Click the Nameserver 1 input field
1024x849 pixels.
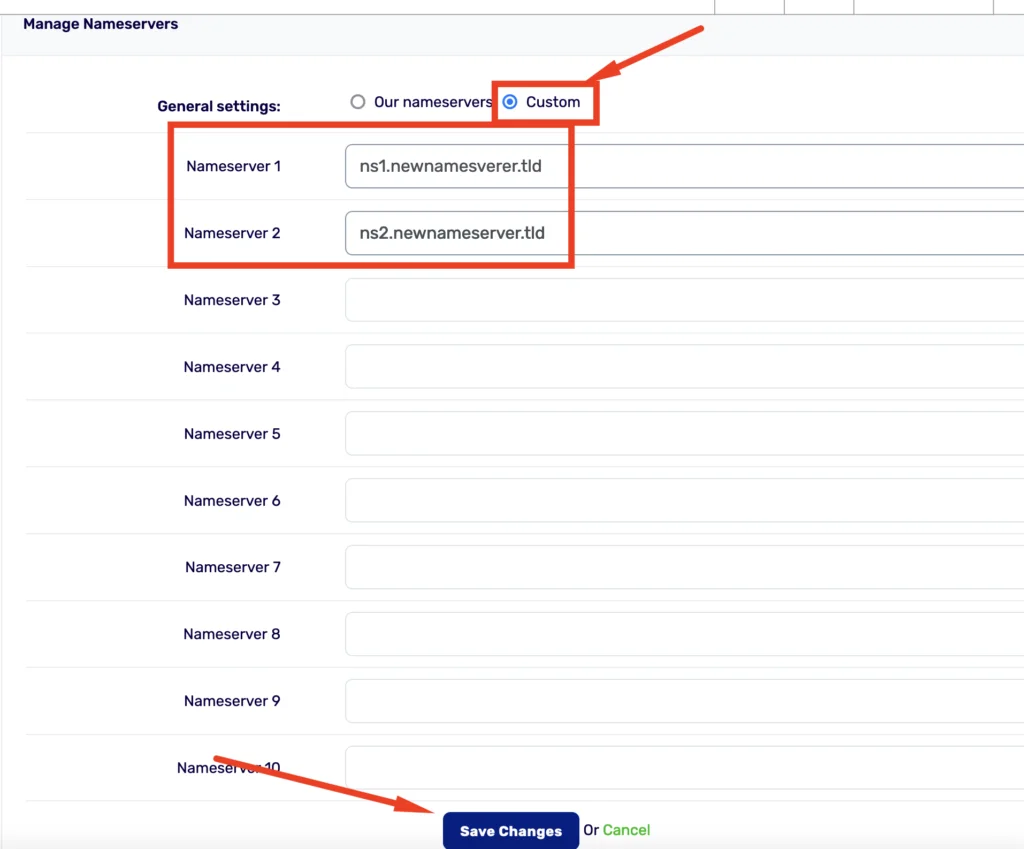(684, 166)
